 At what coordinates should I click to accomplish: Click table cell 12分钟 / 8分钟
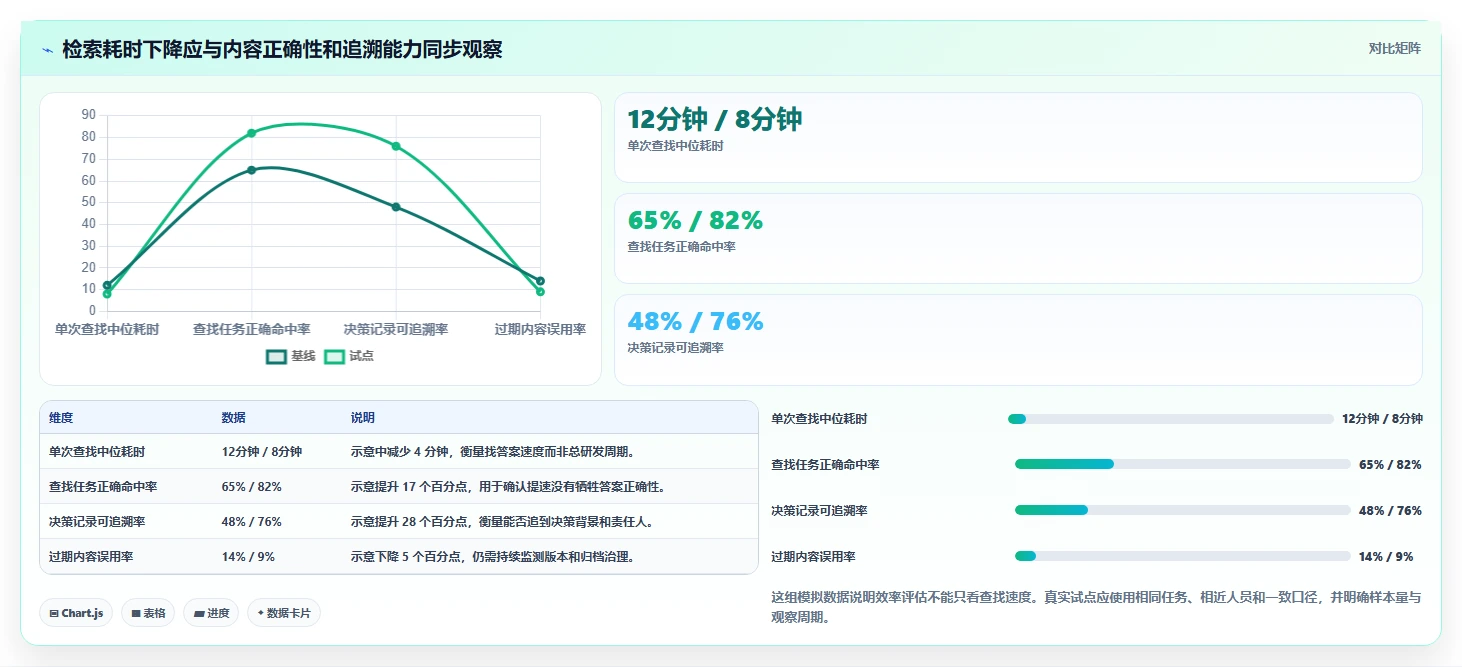(262, 452)
